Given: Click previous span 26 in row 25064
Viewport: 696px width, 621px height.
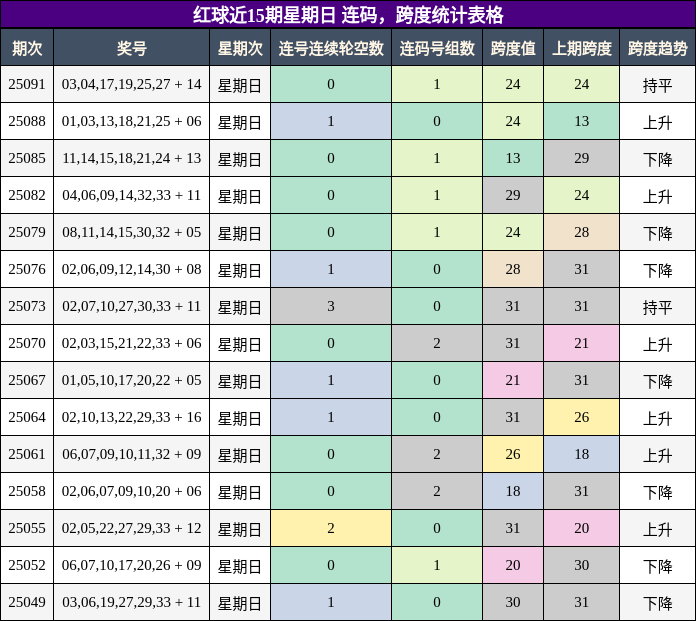Looking at the screenshot, I should pyautogui.click(x=581, y=417).
